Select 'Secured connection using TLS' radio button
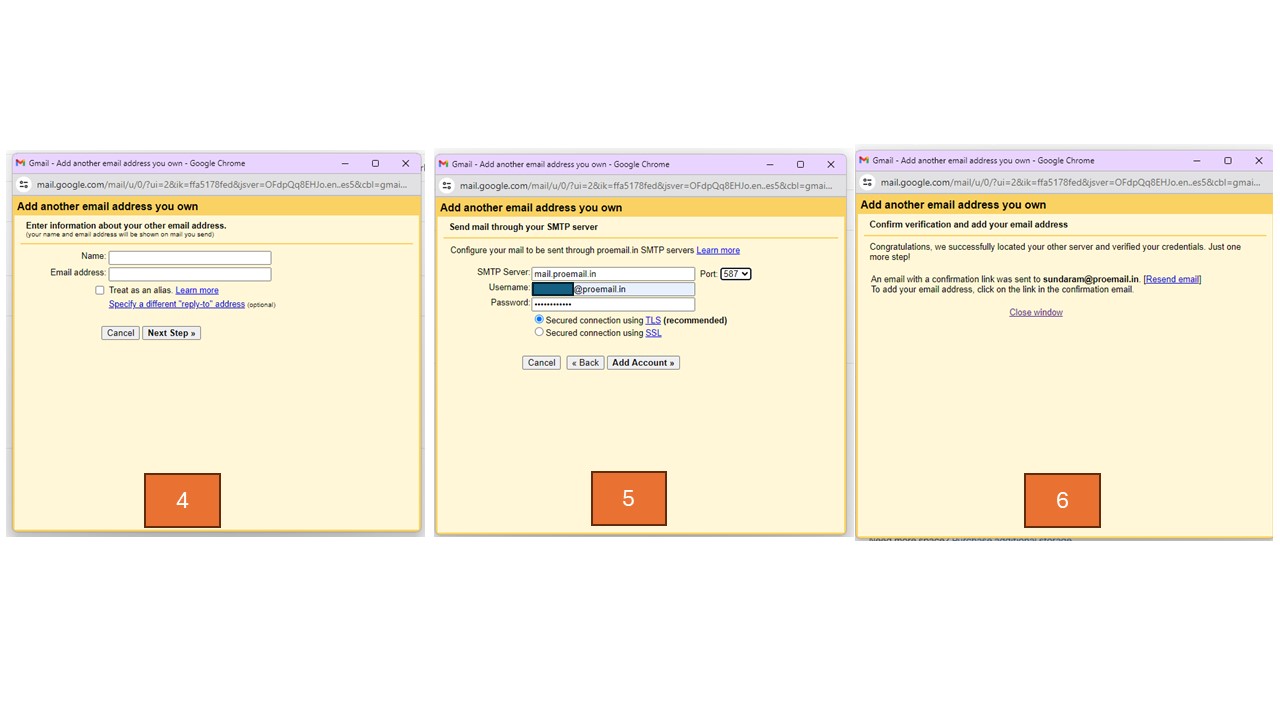Screen dimensions: 1280x720 coord(539,320)
